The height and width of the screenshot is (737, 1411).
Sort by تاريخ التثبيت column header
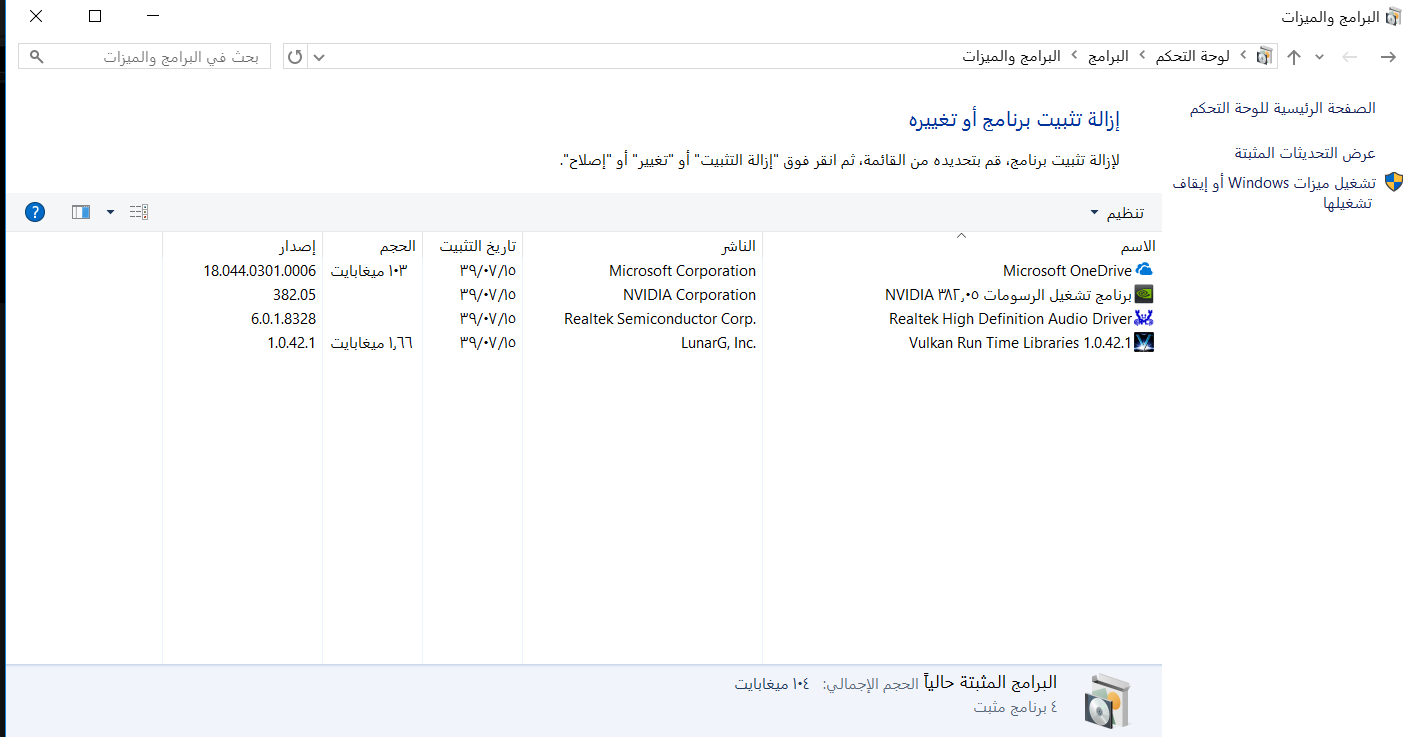pyautogui.click(x=478, y=246)
